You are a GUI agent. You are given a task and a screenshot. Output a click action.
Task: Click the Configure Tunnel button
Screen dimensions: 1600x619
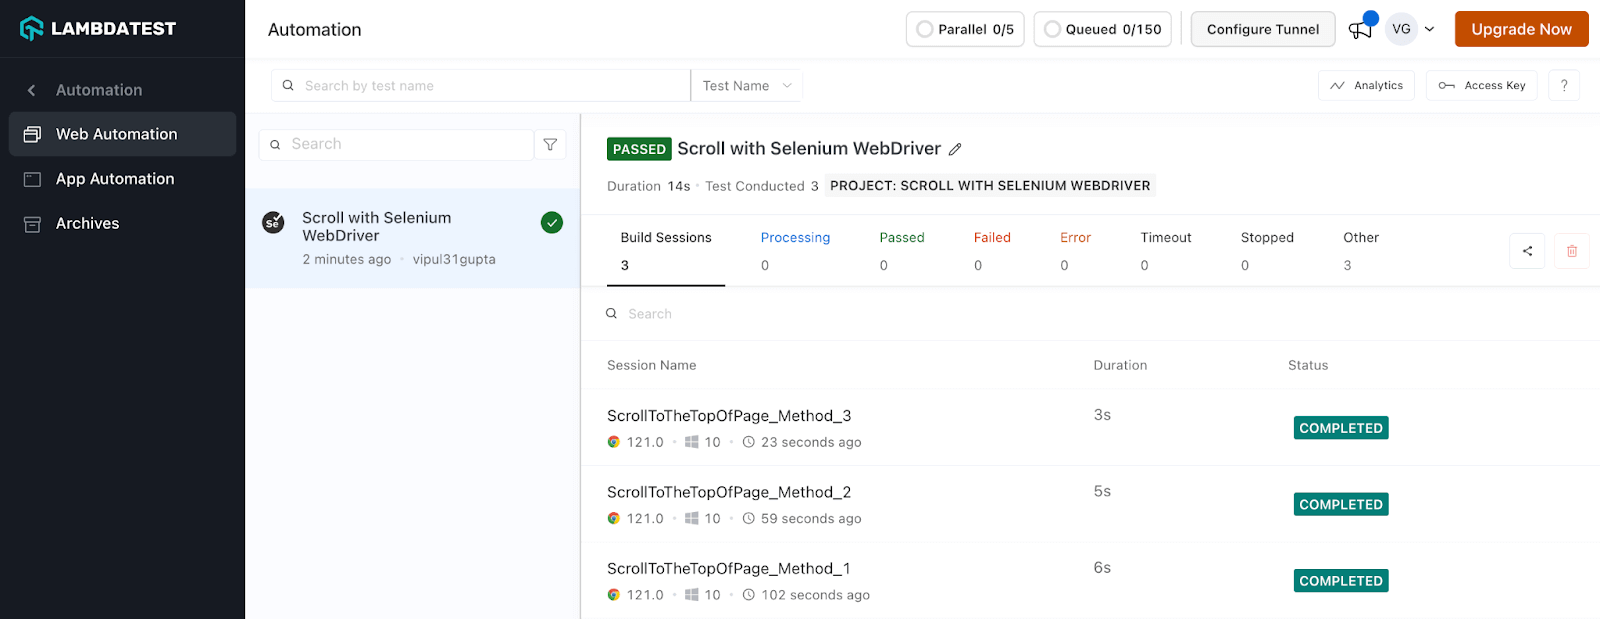coord(1262,29)
